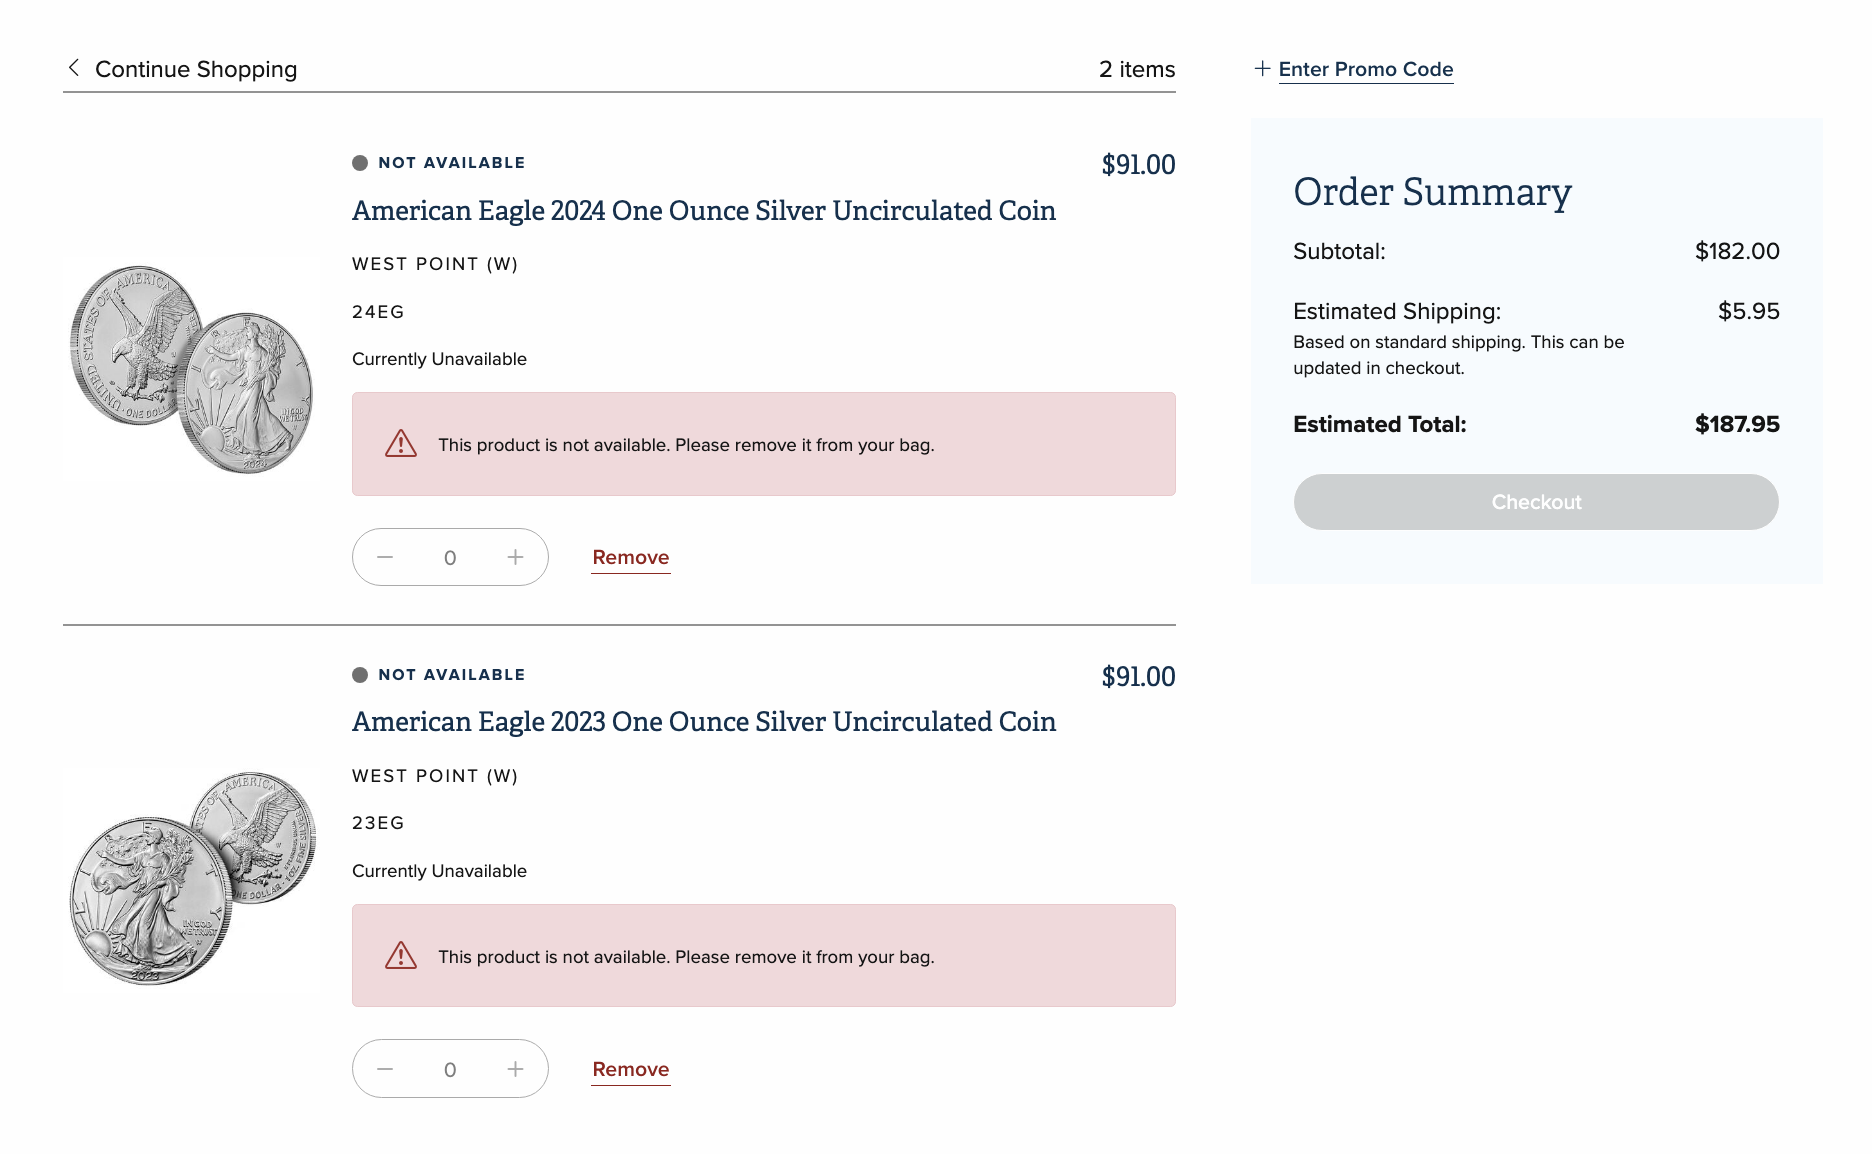The width and height of the screenshot is (1872, 1154).
Task: Click the Checkout button
Action: (x=1536, y=502)
